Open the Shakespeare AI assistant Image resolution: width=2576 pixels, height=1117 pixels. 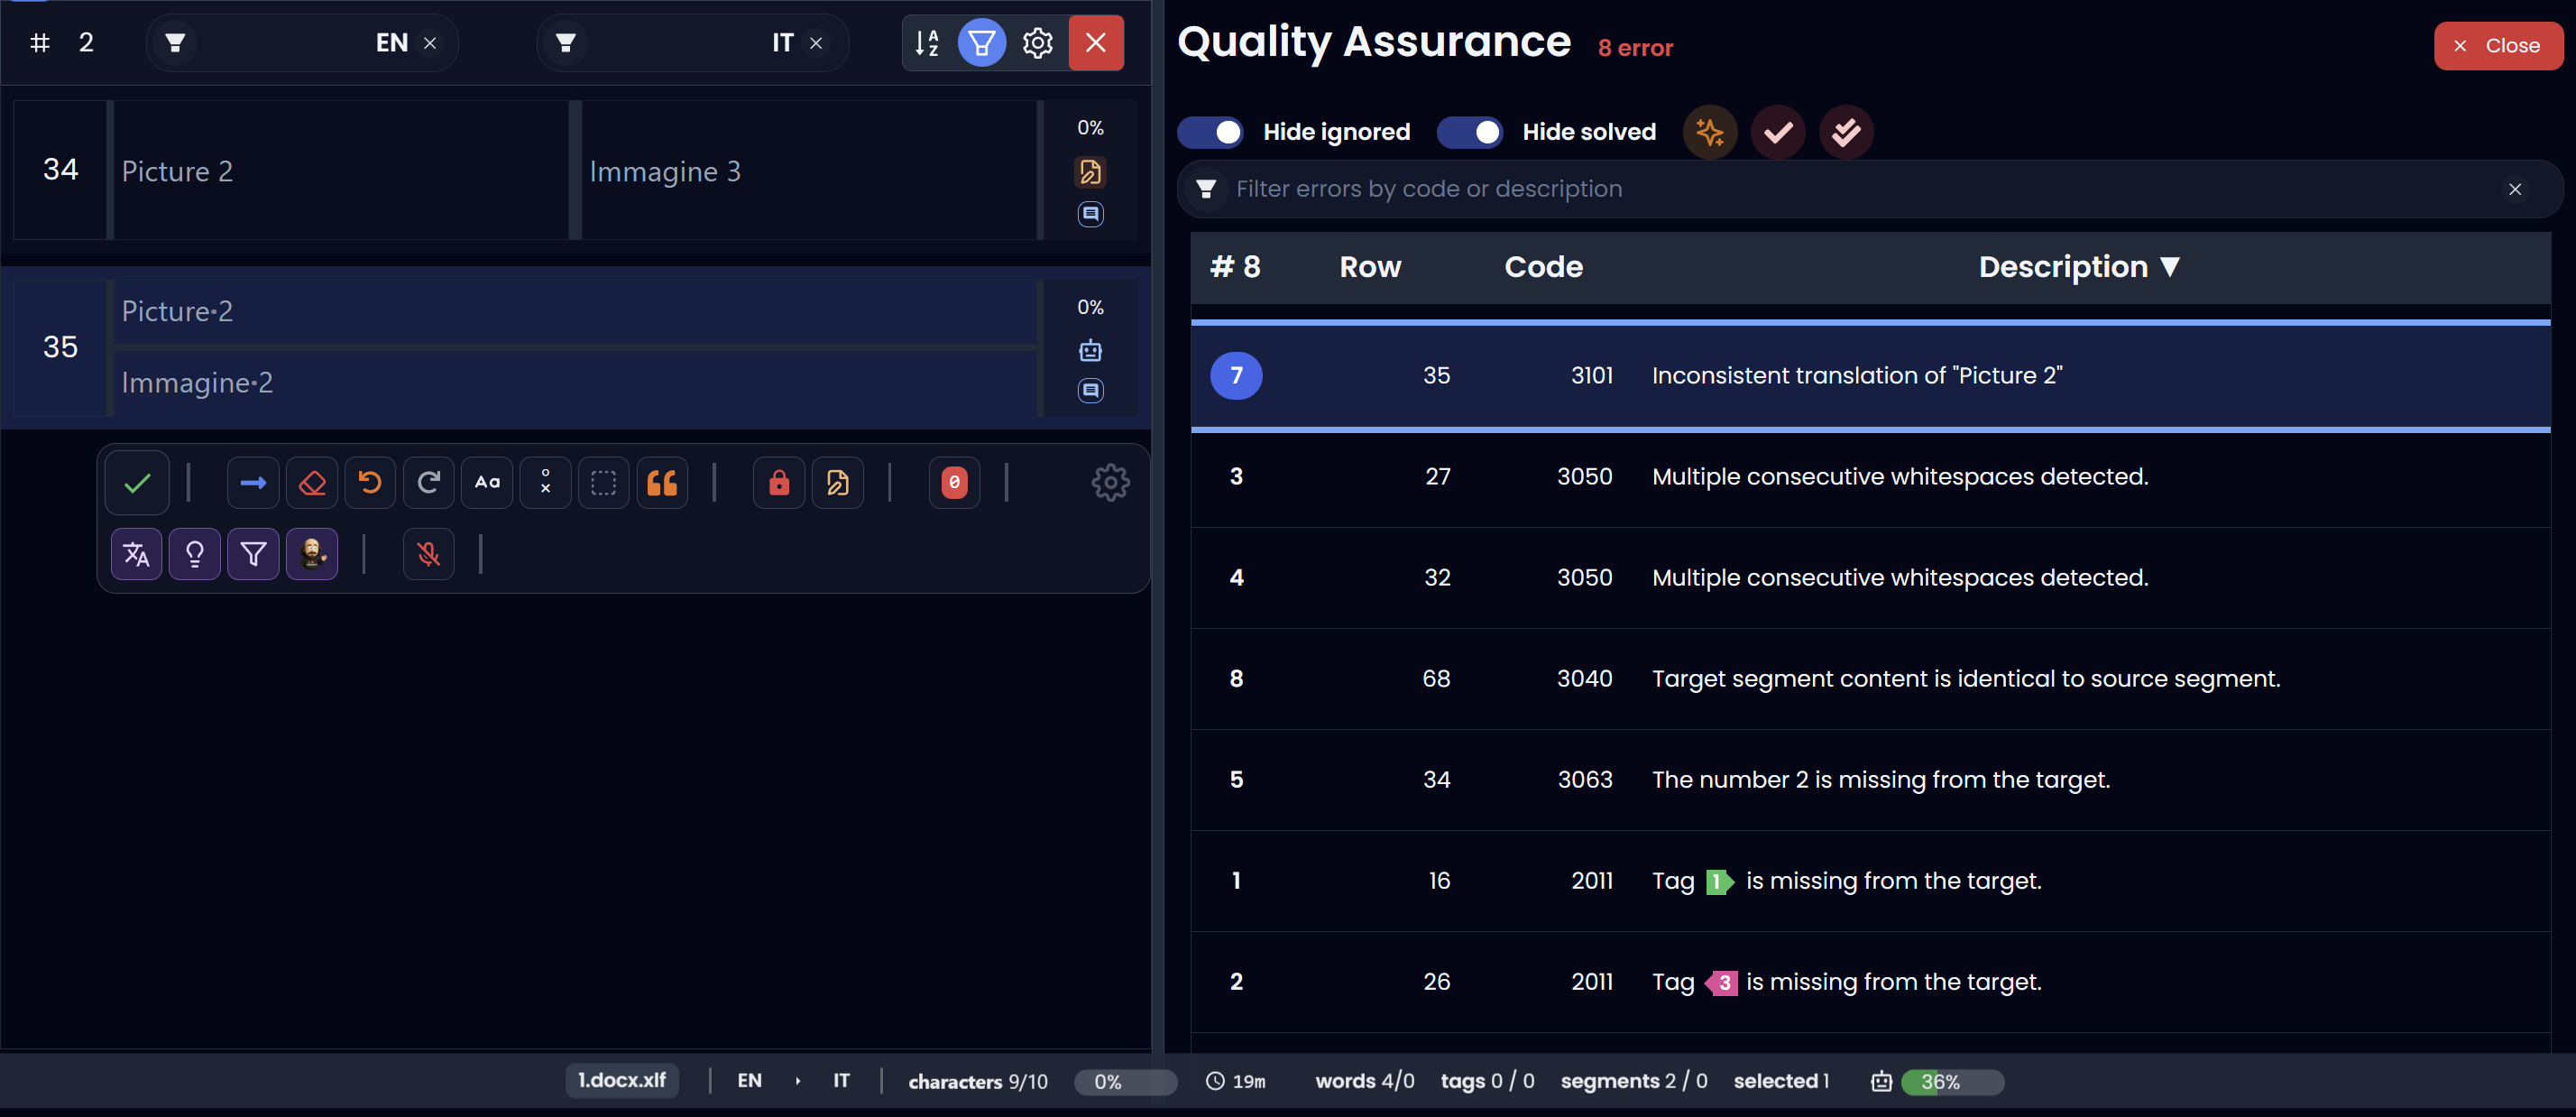point(311,554)
